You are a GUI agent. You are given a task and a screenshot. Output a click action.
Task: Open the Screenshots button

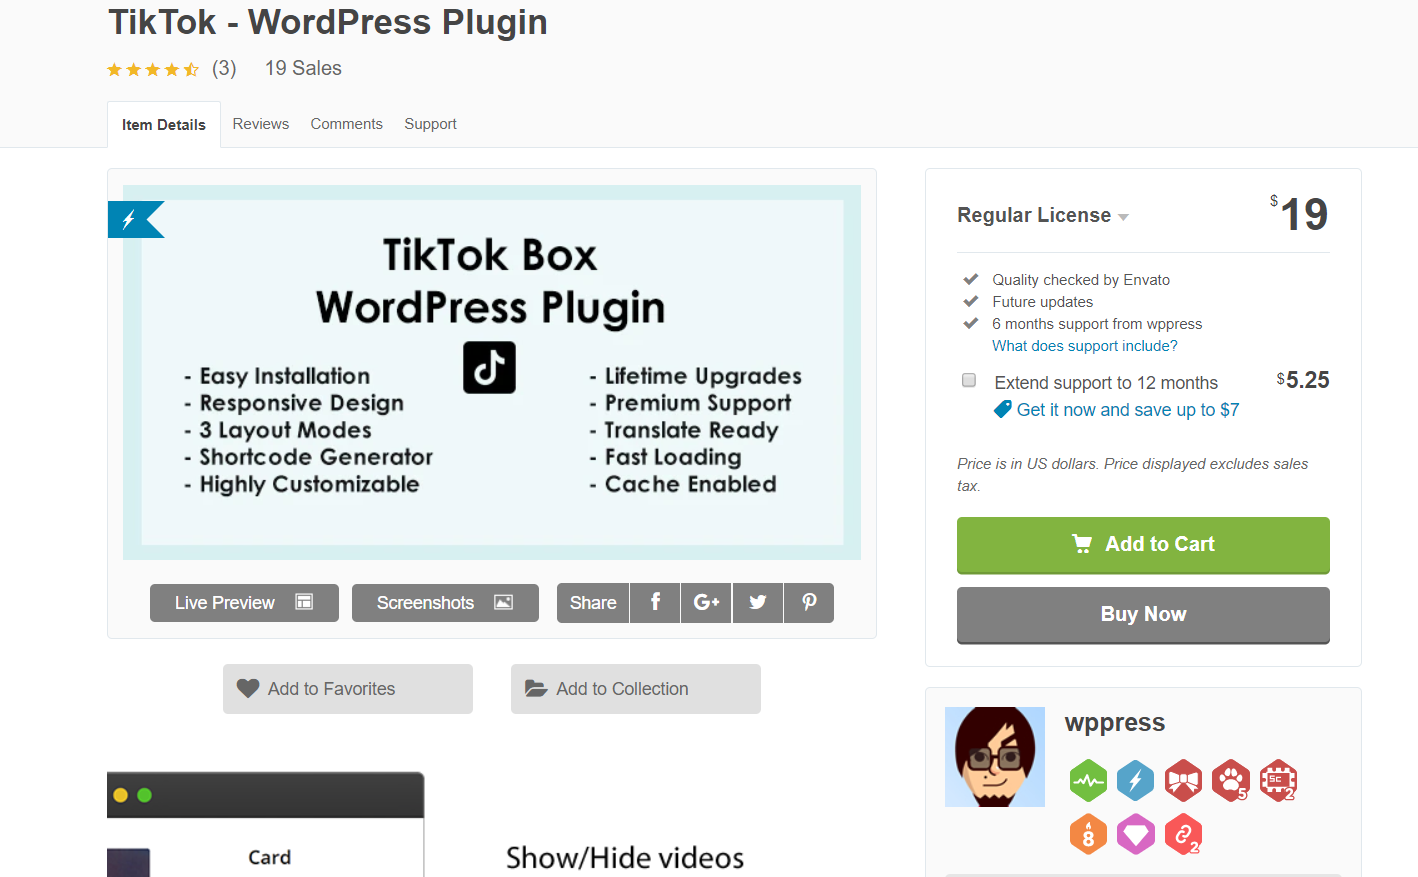click(x=445, y=603)
